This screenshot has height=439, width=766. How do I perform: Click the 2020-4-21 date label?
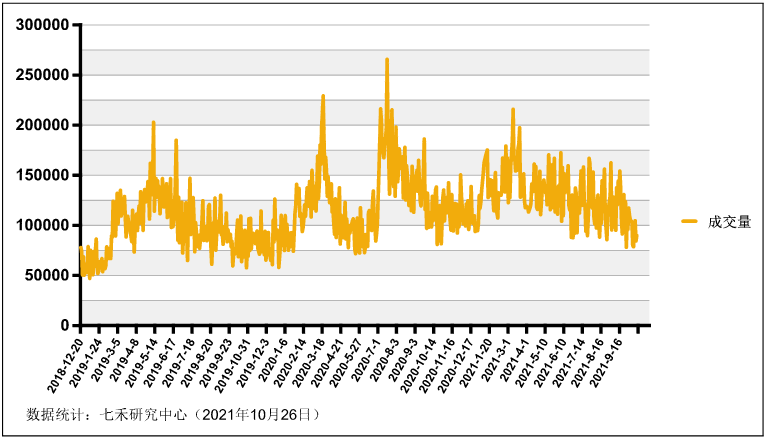click(327, 362)
